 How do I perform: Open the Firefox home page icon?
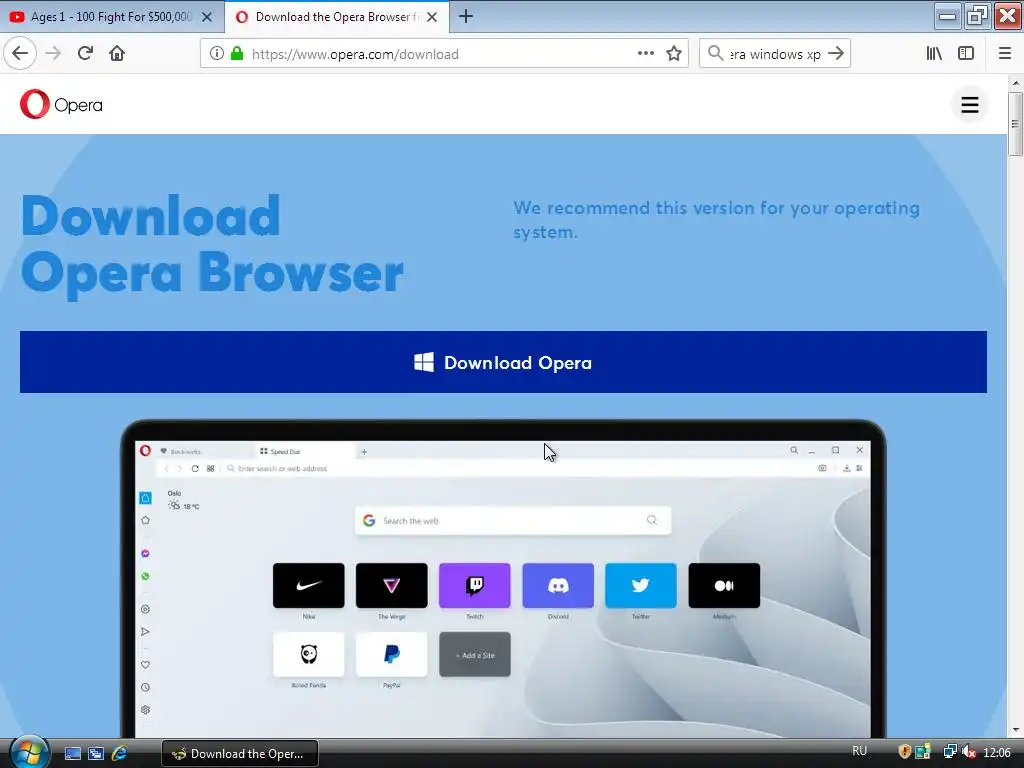coord(117,54)
